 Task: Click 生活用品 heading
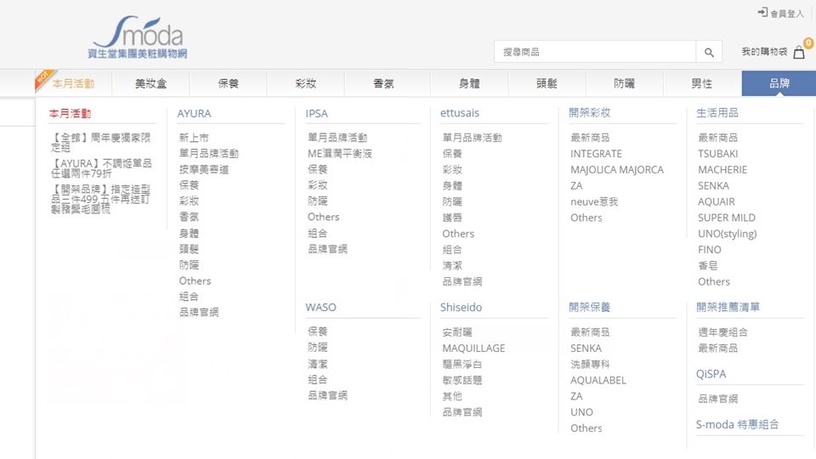pyautogui.click(x=717, y=112)
